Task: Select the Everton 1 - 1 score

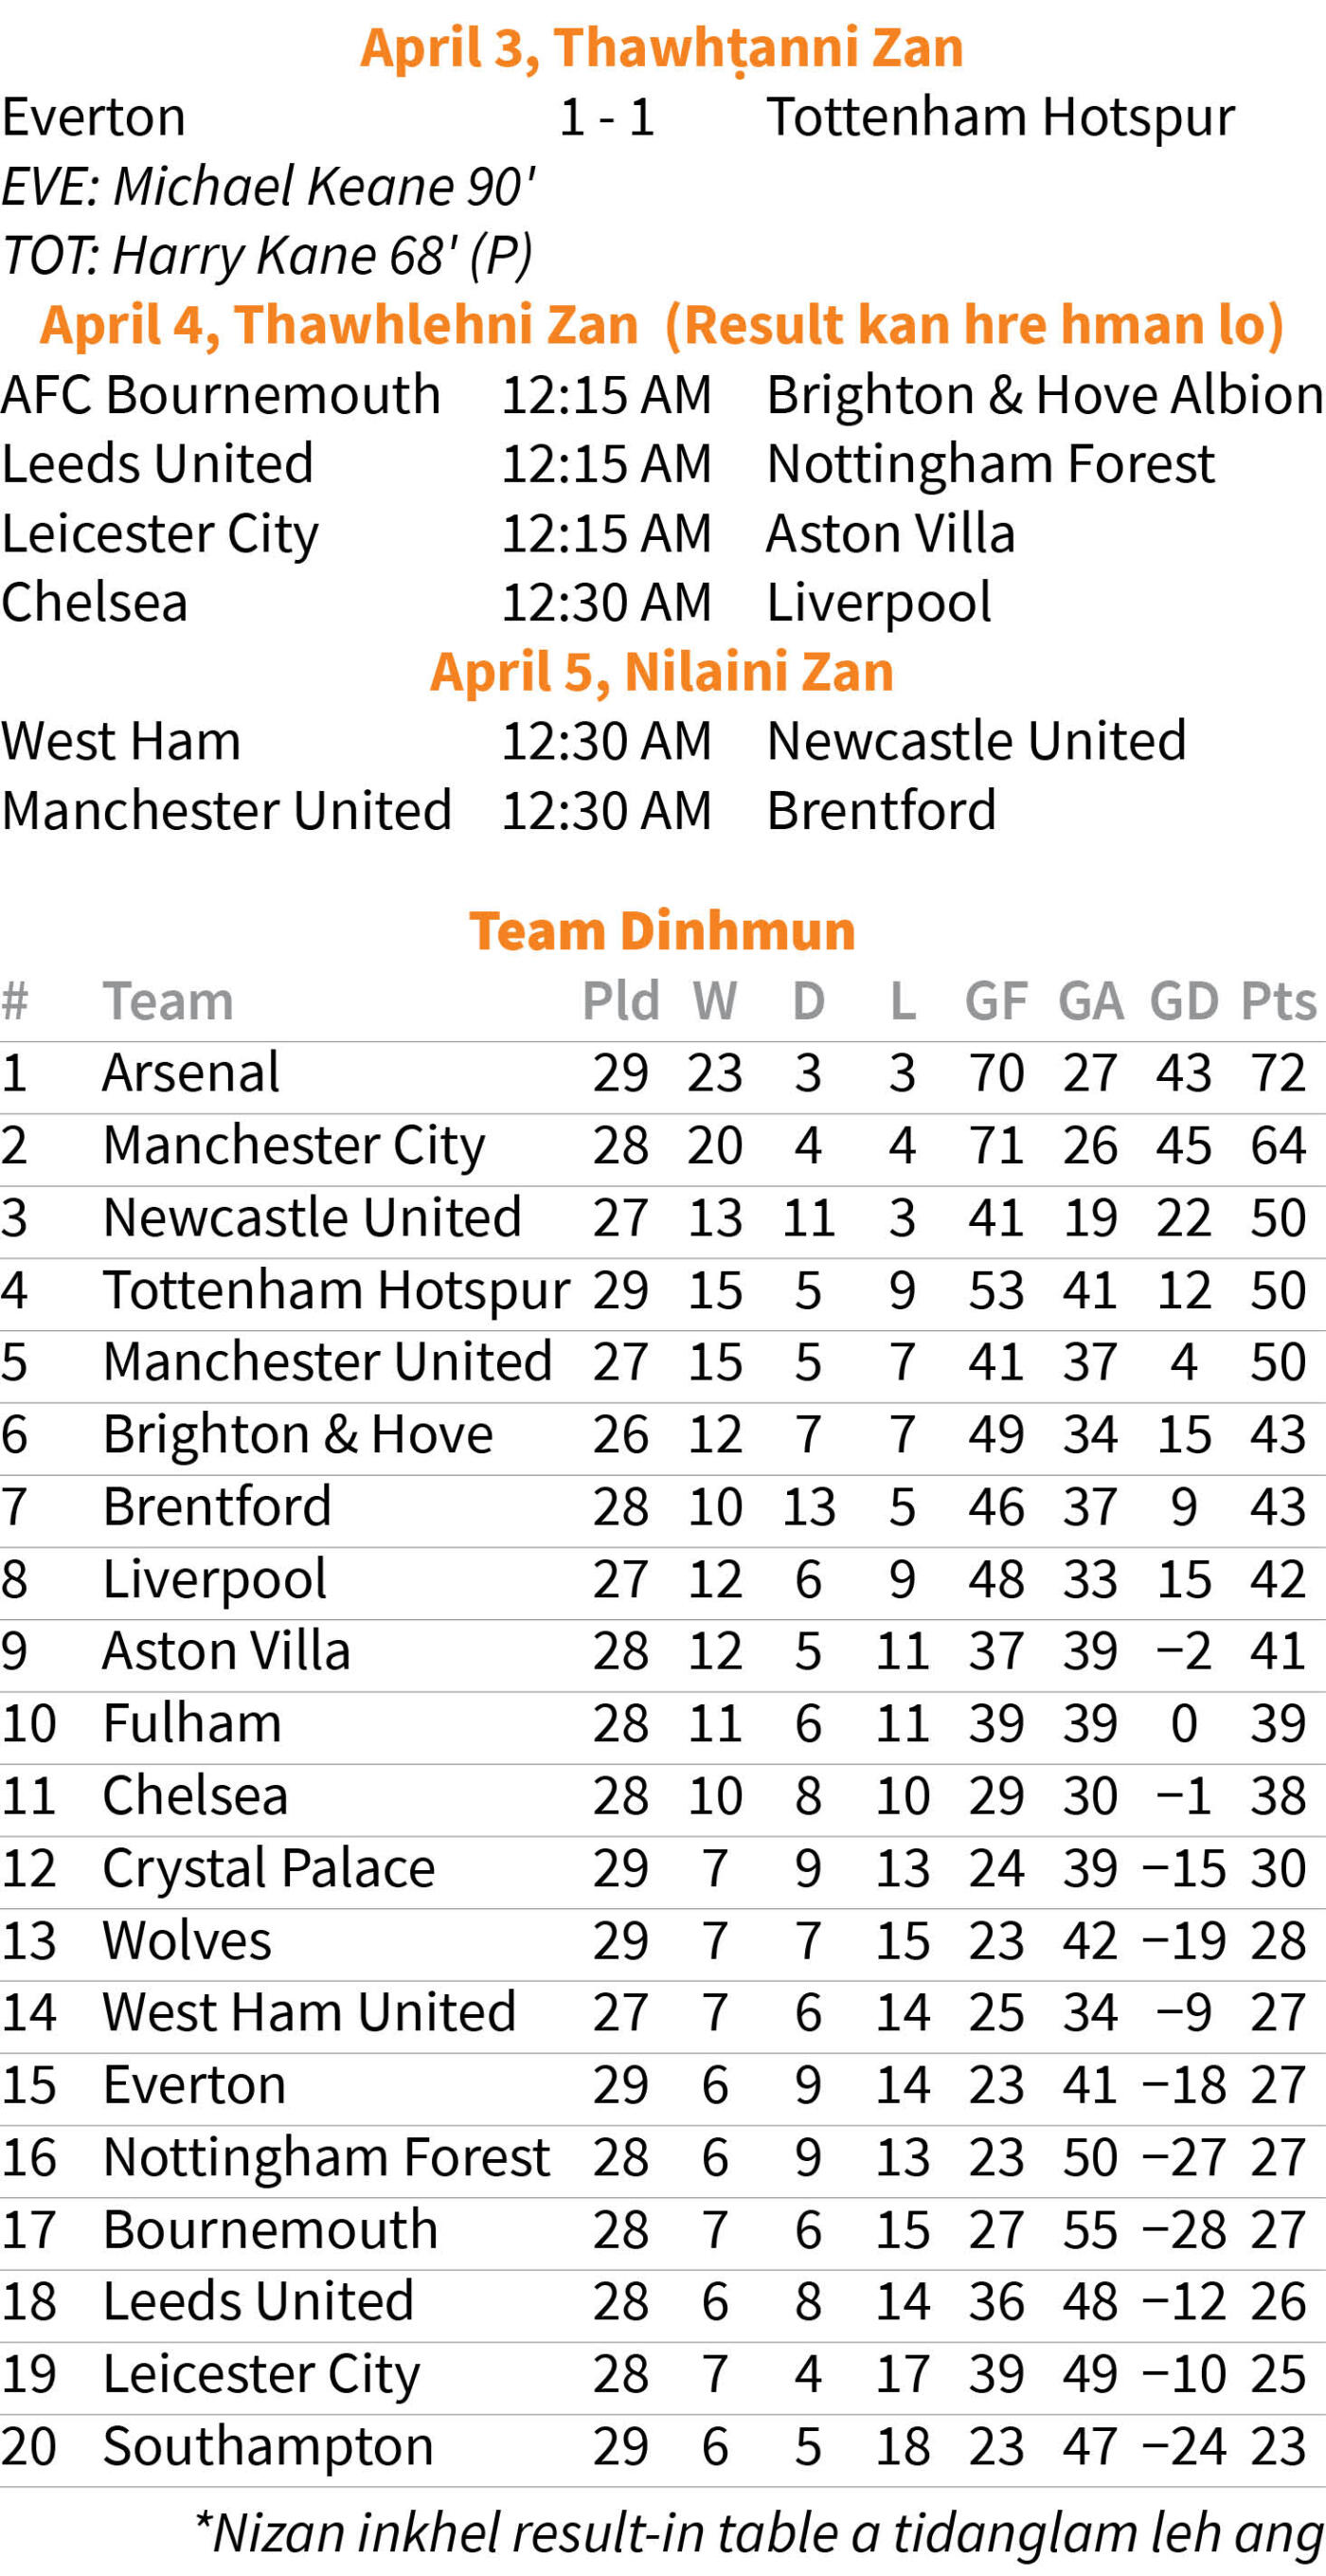Action: coord(606,118)
